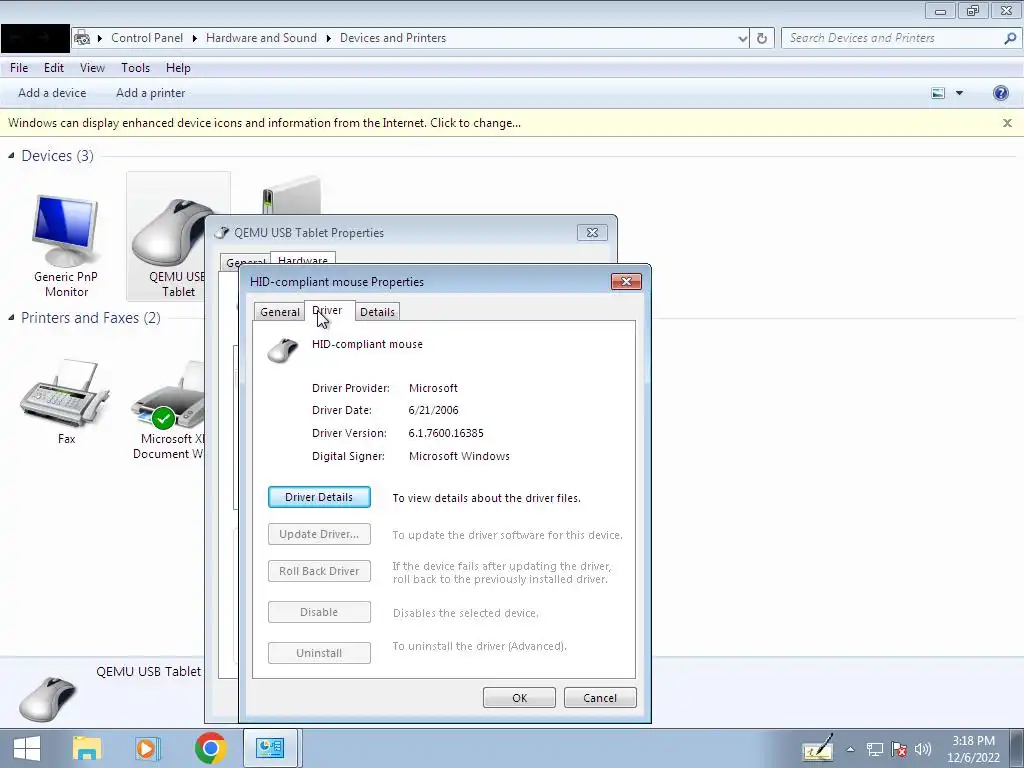Click the taskbar clock showing 3:18 PM

click(973, 749)
